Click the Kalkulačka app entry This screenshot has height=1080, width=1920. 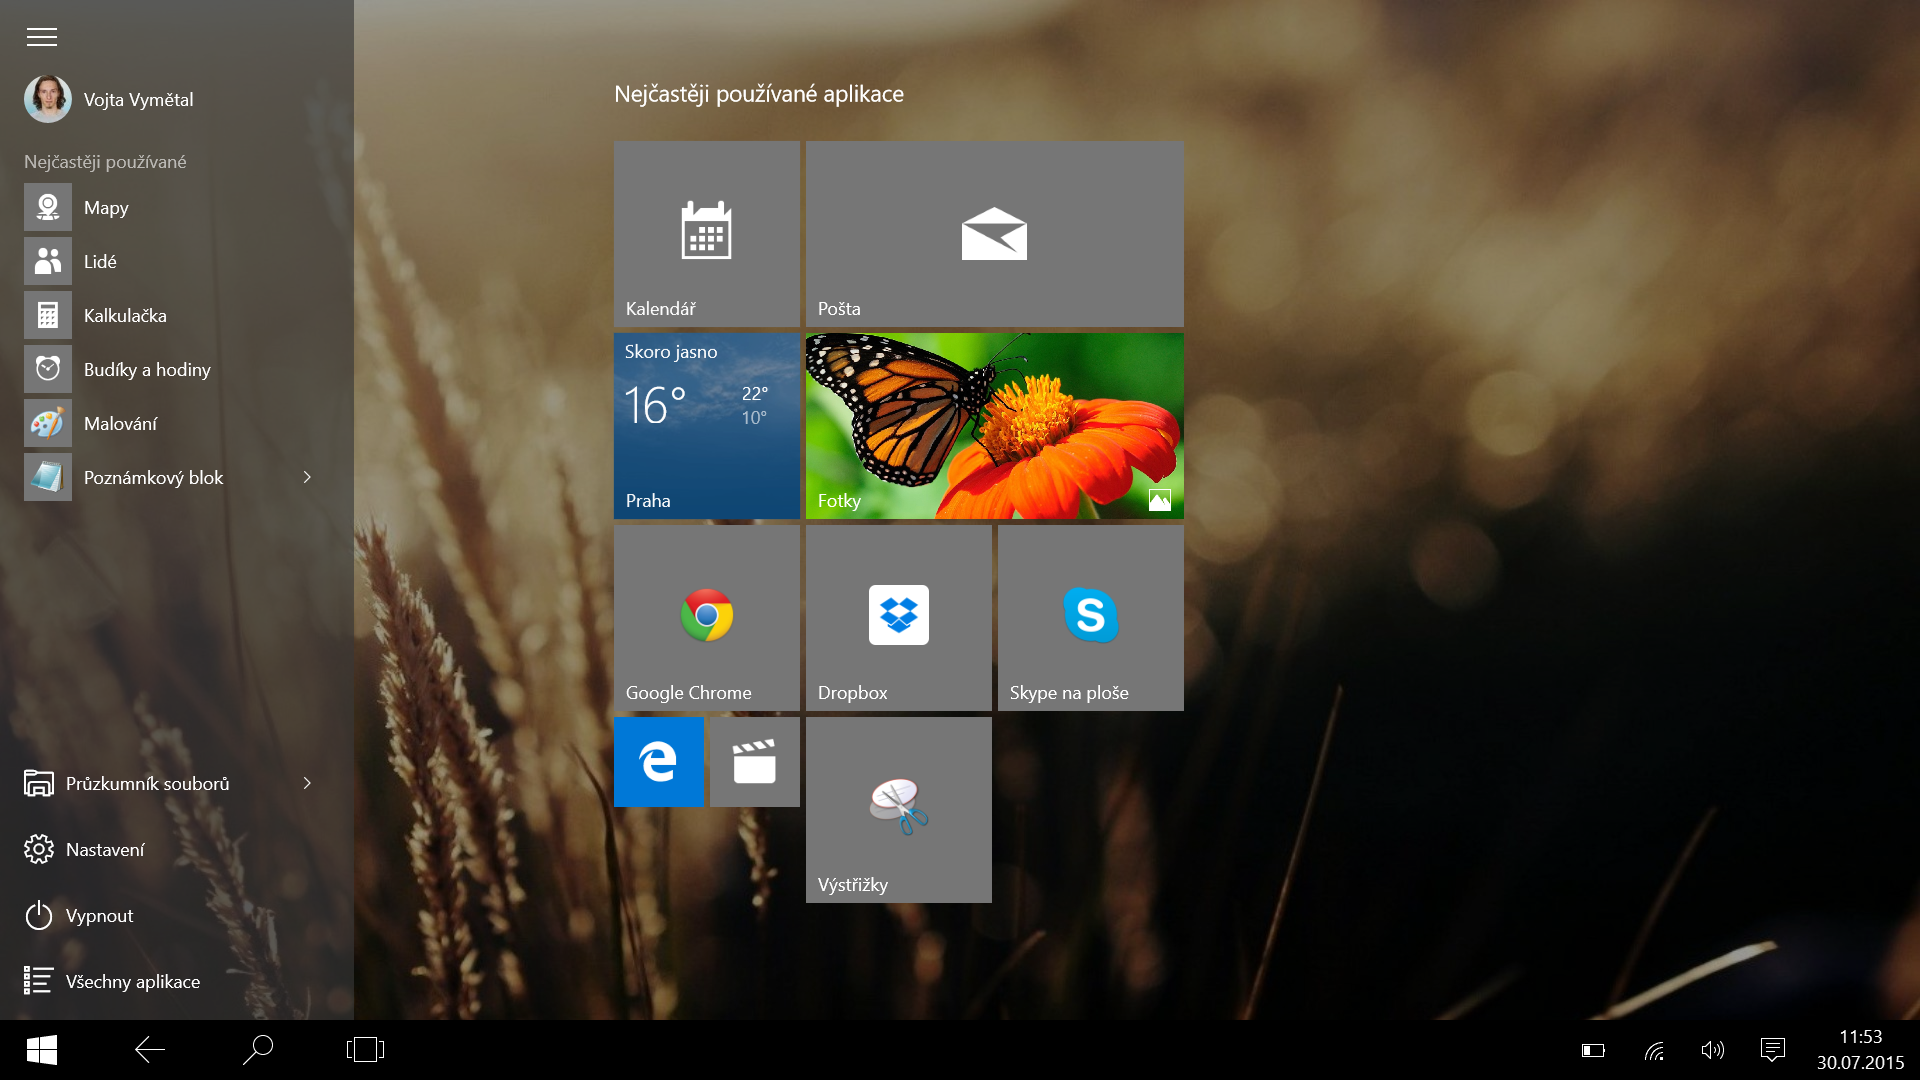click(x=125, y=316)
